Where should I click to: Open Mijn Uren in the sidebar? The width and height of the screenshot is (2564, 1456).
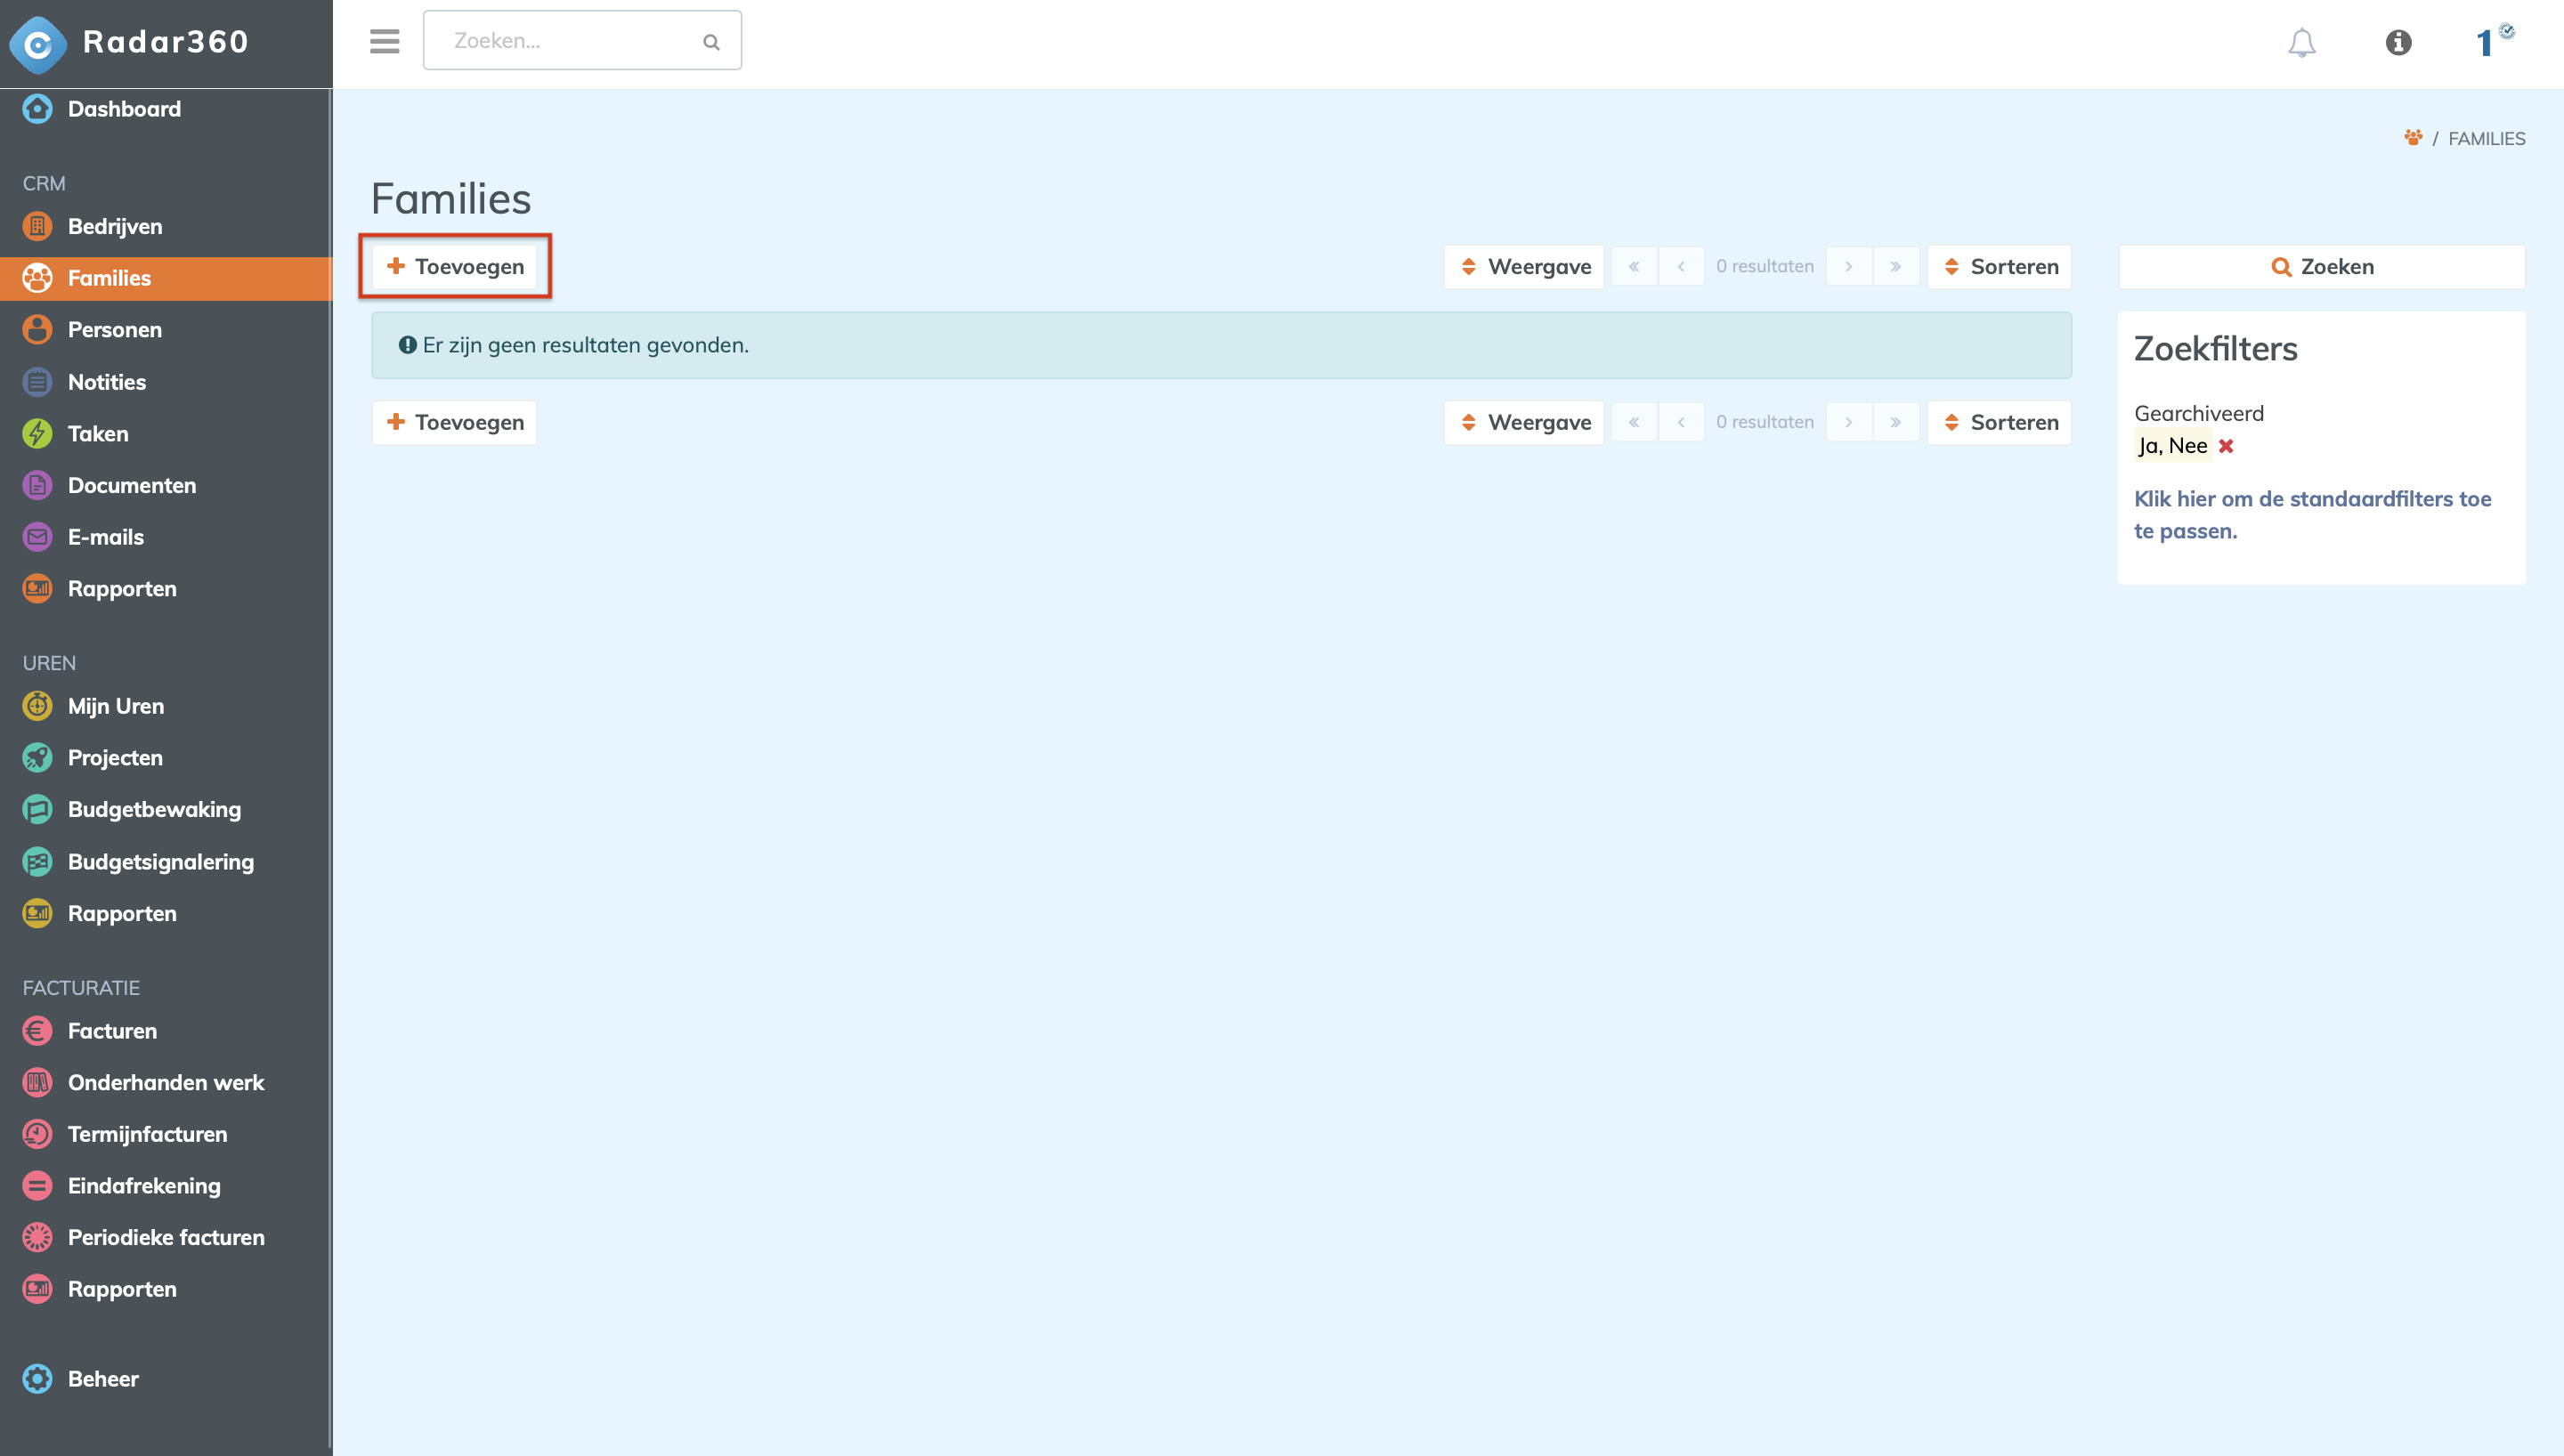115,706
